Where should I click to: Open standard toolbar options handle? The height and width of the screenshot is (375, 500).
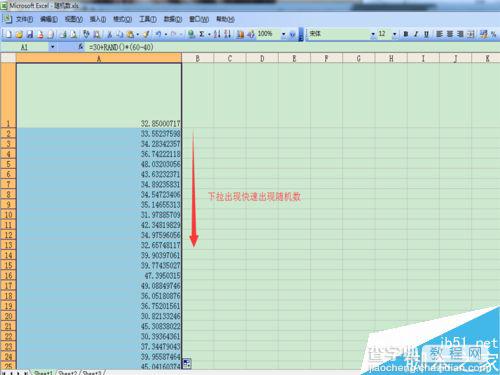[301, 35]
